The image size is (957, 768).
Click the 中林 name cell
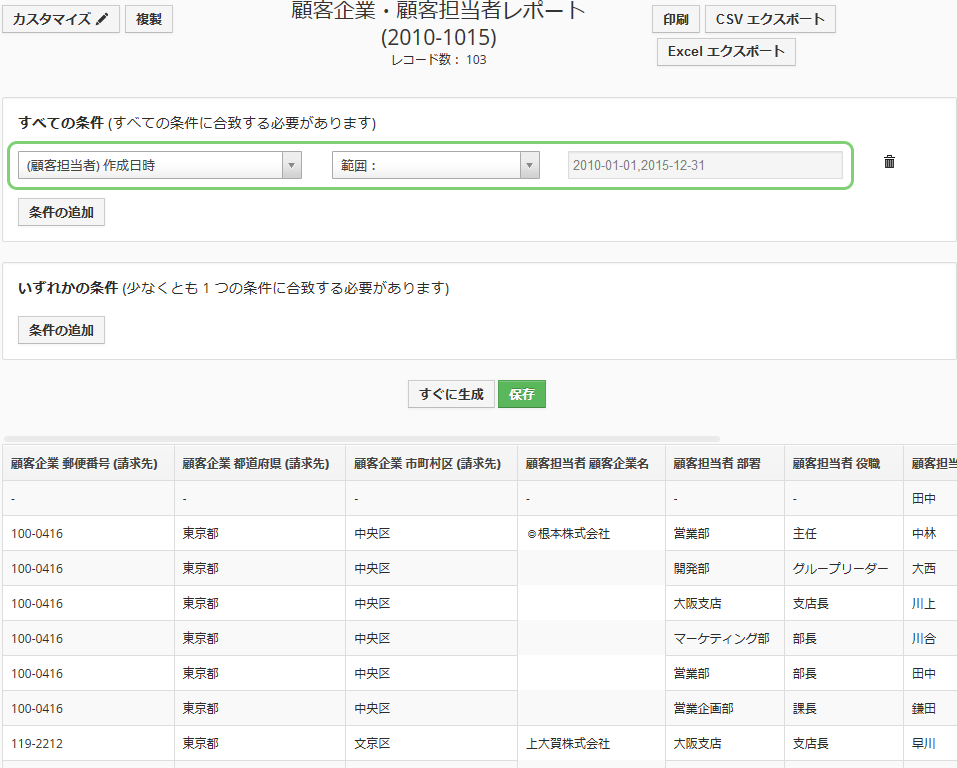tap(930, 533)
